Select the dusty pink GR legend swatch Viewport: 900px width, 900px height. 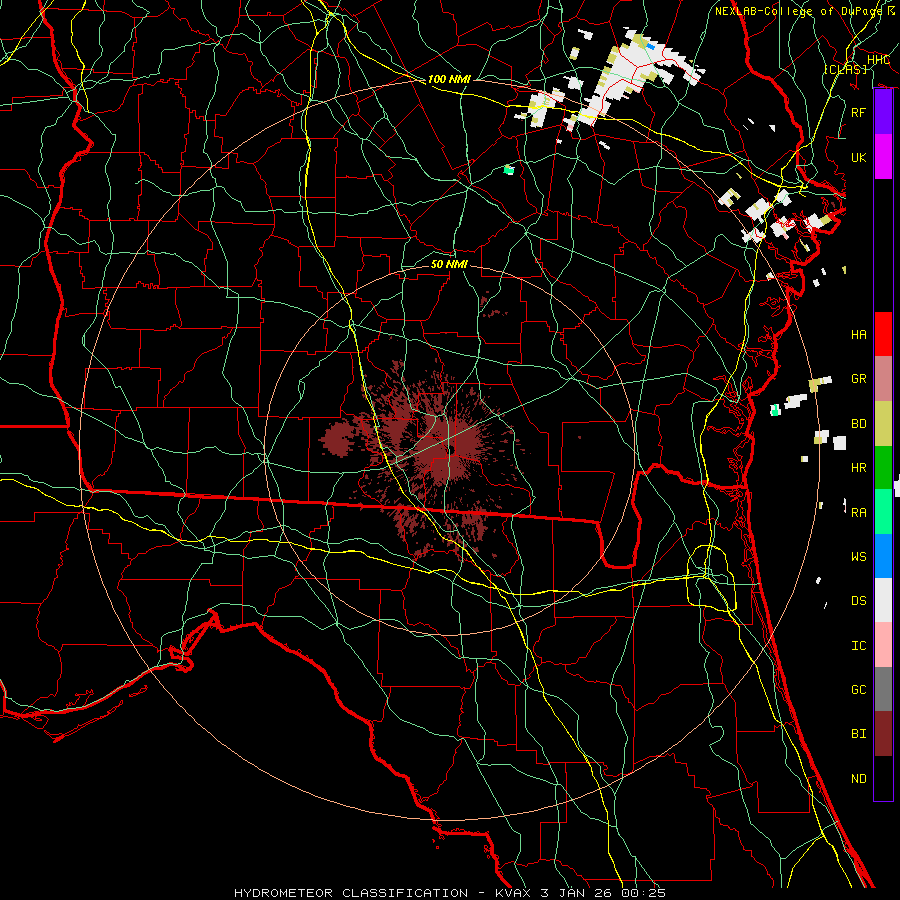(883, 379)
